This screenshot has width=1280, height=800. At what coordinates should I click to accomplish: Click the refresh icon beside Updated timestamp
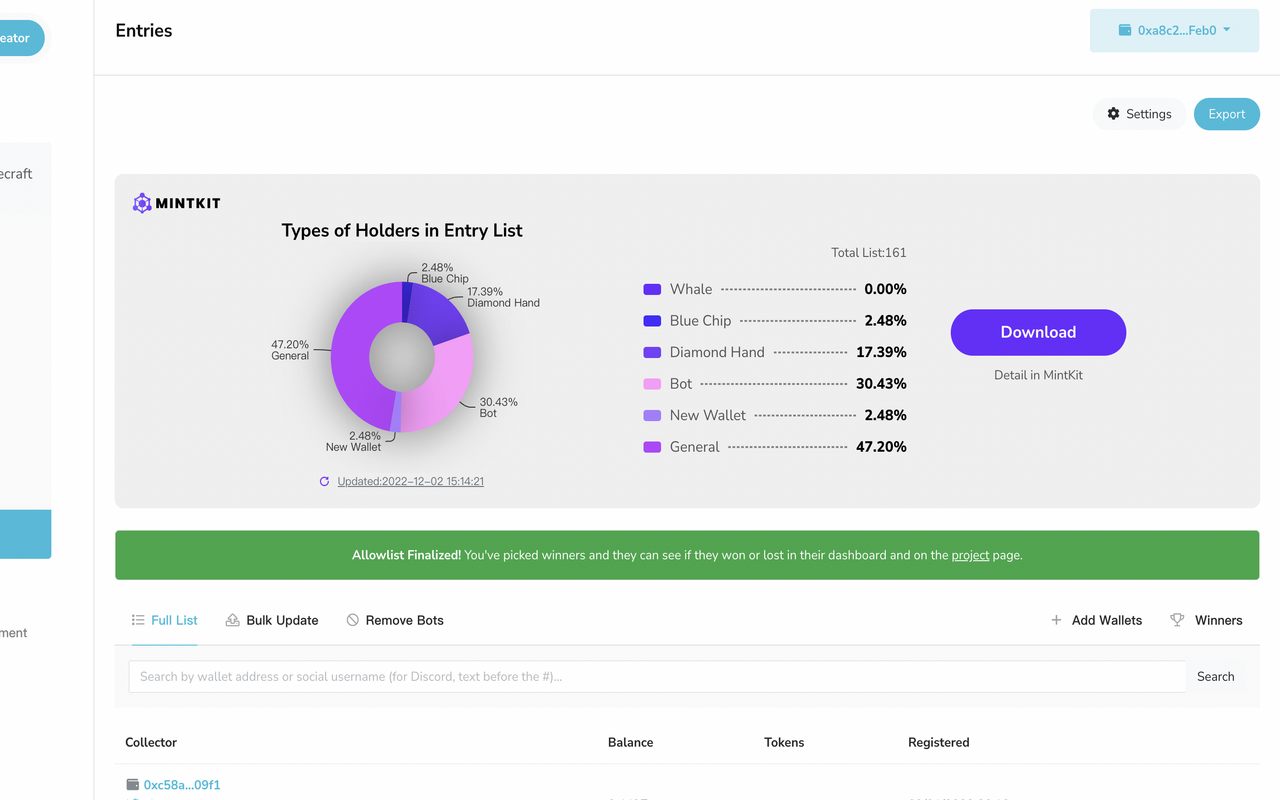click(324, 482)
